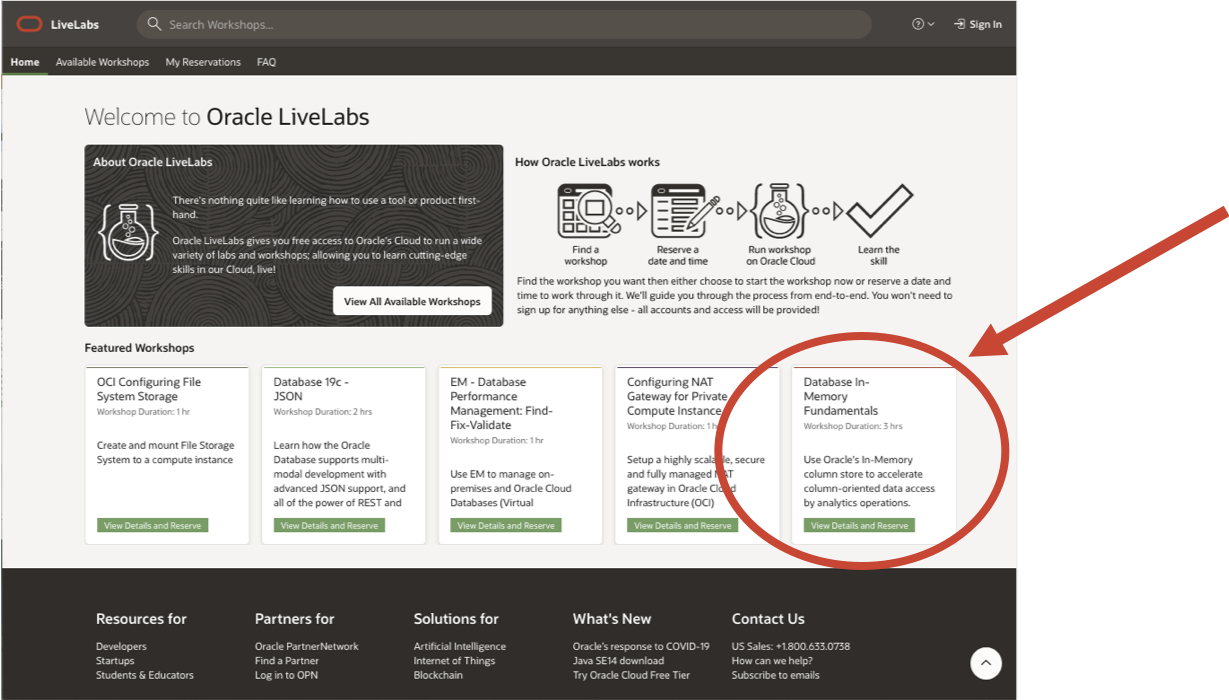Viewport: 1229px width, 700px height.
Task: Reserve the EM Database Performance Management workshop
Action: 506,525
